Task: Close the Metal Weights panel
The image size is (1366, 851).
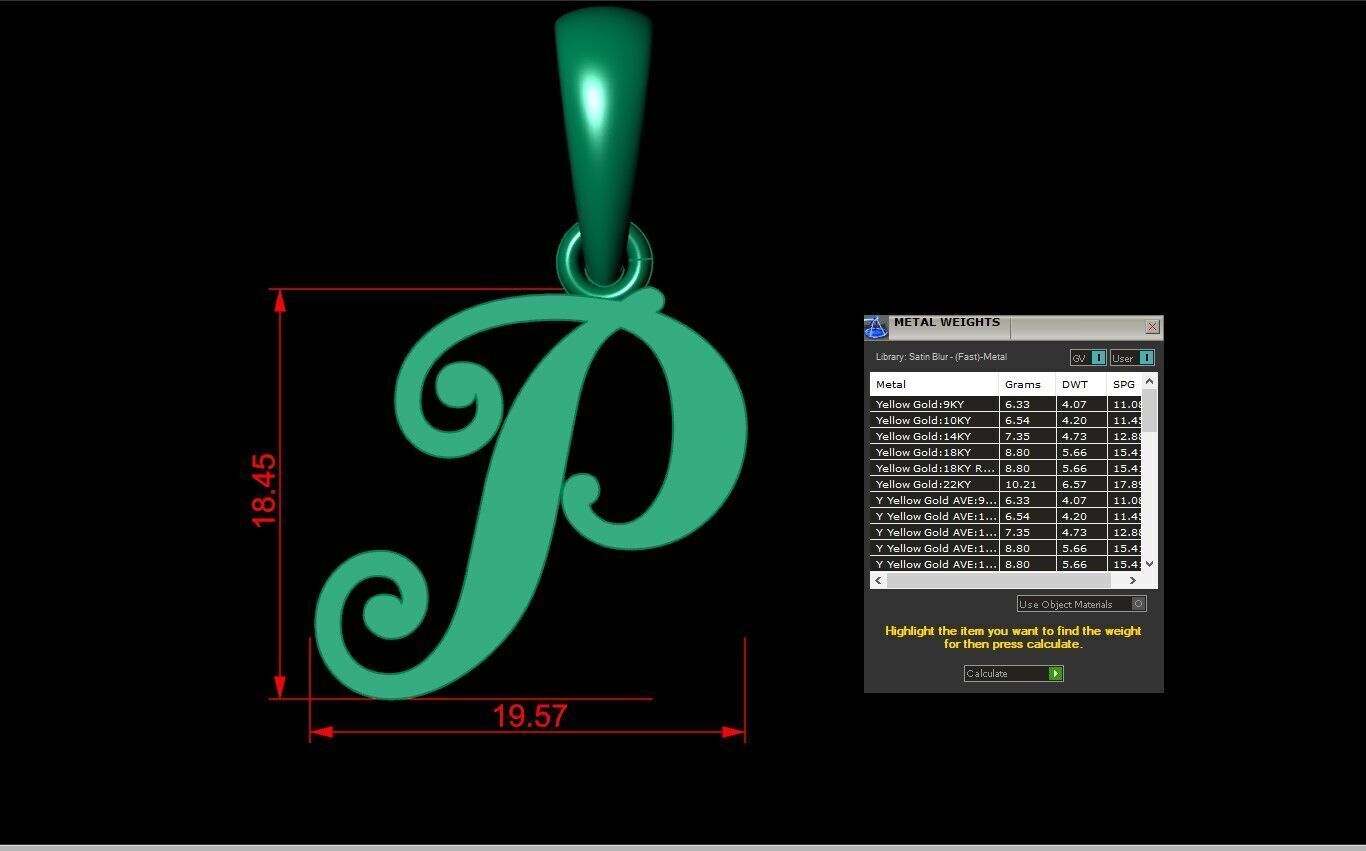Action: [1152, 327]
